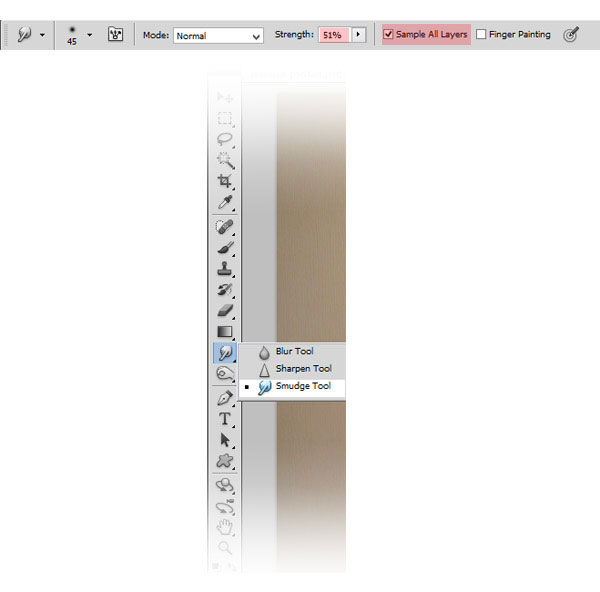Screen dimensions: 600x592
Task: Select the Custom Shape tool
Action: point(225,461)
